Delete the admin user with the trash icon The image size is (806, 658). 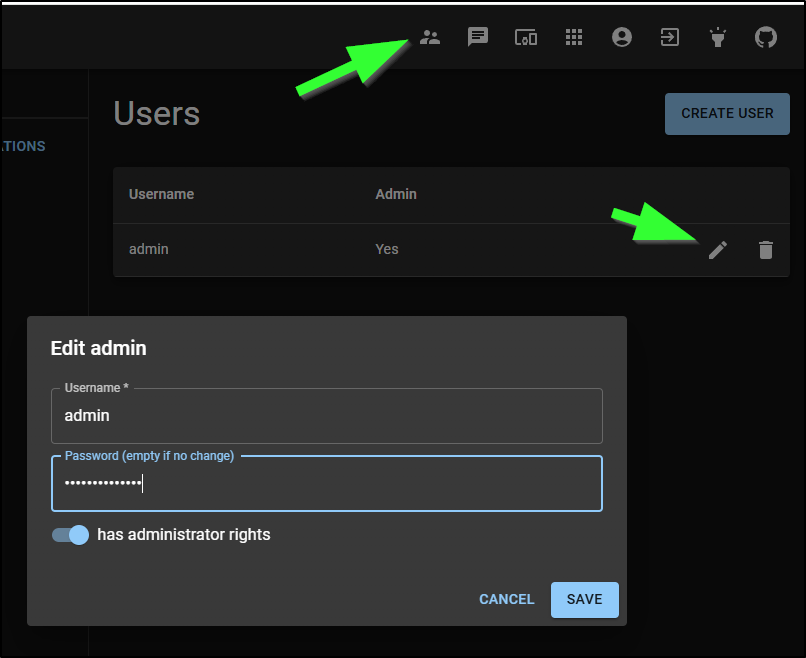pos(766,250)
